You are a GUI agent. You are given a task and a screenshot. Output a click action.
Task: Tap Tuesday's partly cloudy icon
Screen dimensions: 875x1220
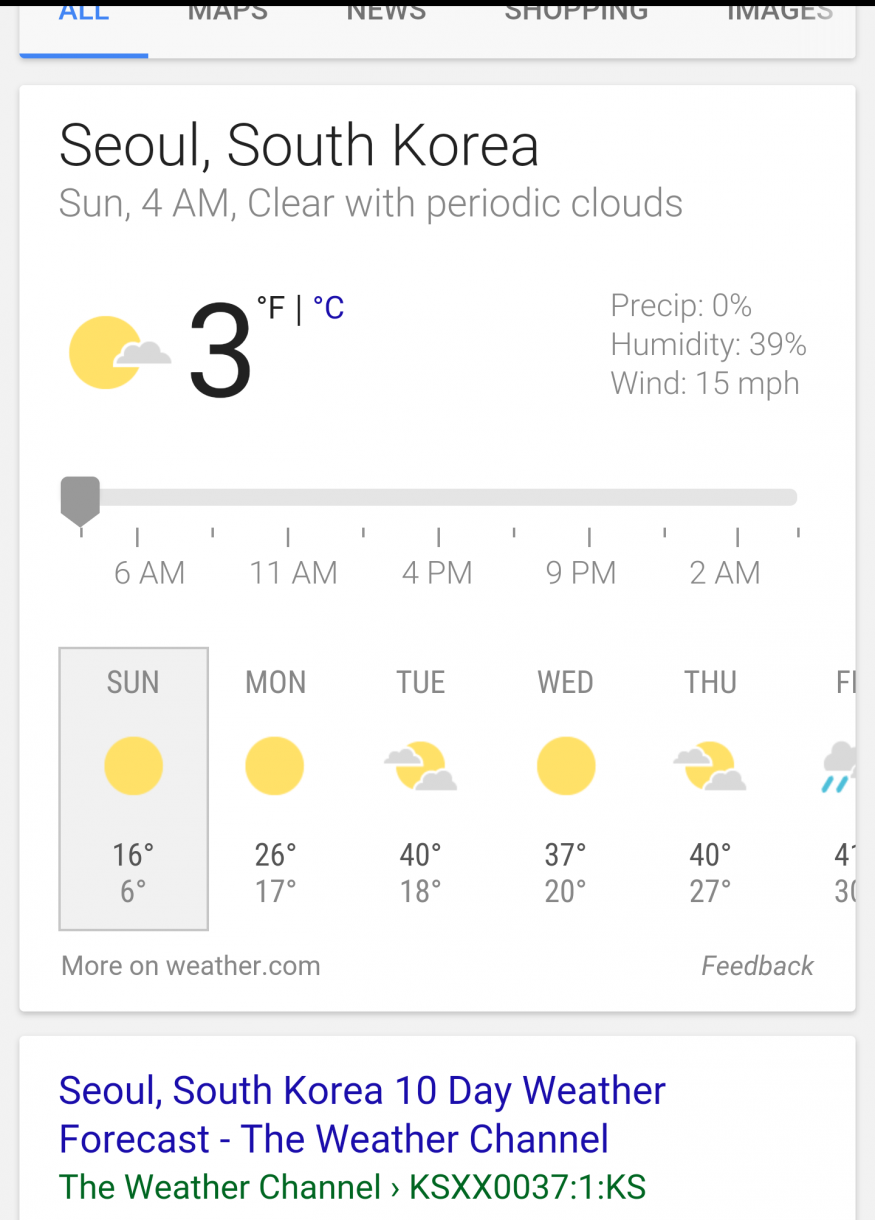coord(421,766)
